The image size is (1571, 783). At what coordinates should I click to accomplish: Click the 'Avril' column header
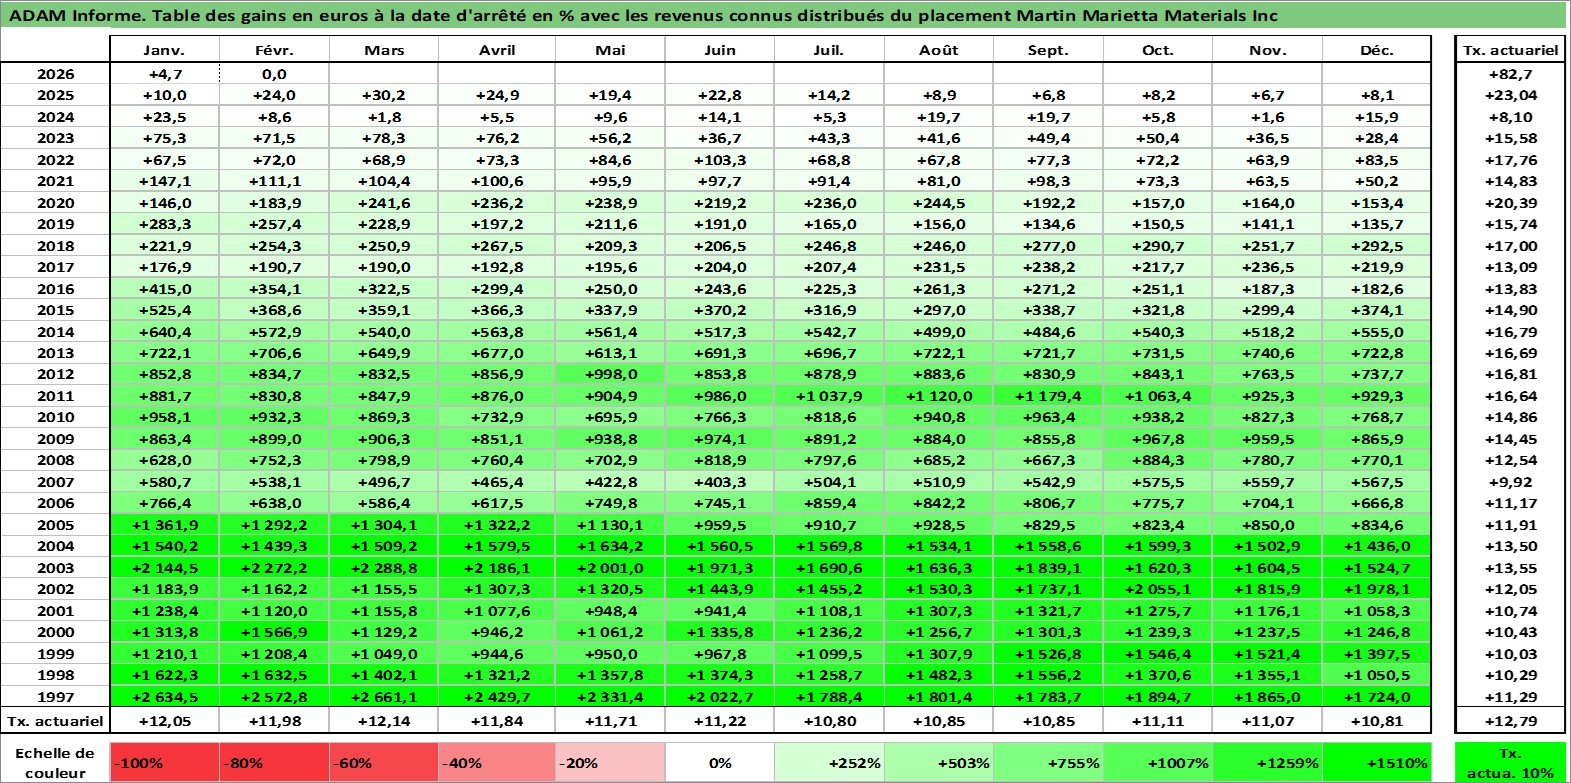pyautogui.click(x=497, y=50)
